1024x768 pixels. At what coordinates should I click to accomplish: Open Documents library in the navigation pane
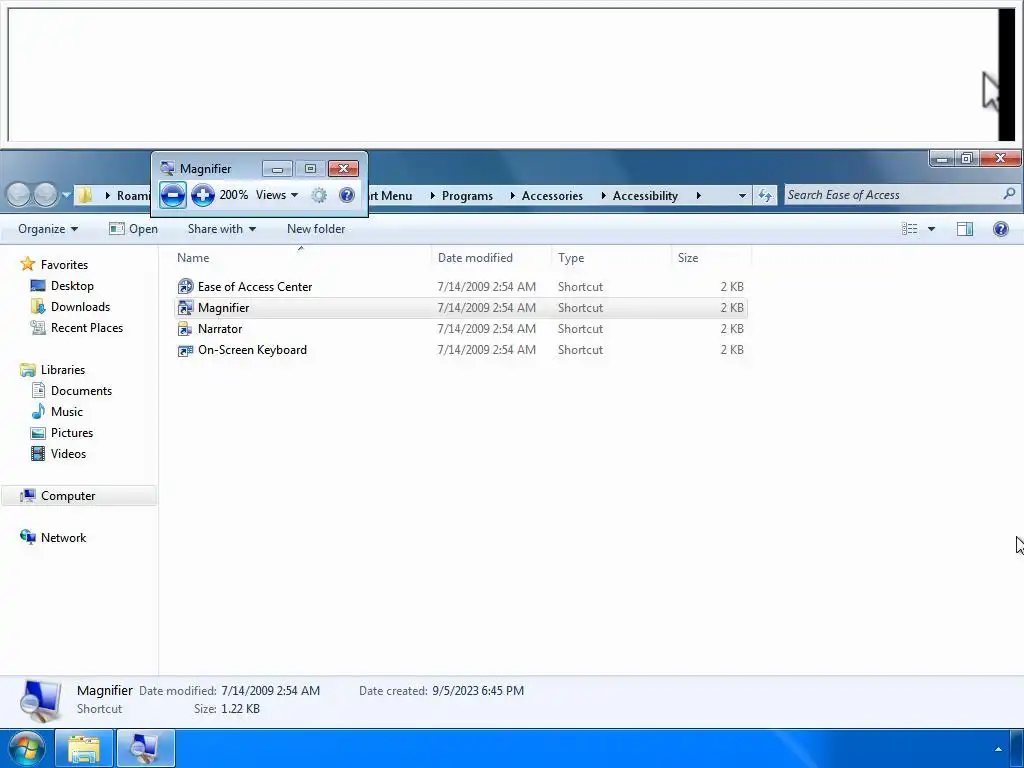click(x=81, y=391)
